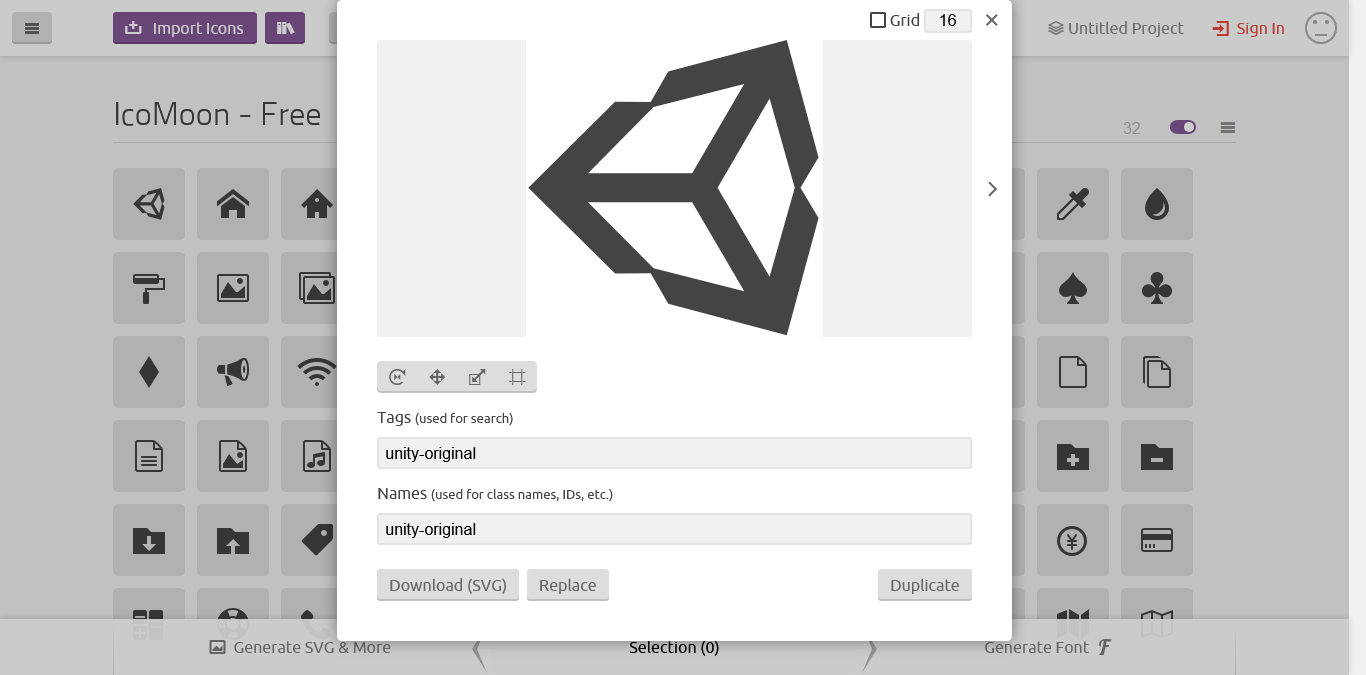Click the user face avatar icon
The image size is (1366, 675).
pyautogui.click(x=1321, y=28)
